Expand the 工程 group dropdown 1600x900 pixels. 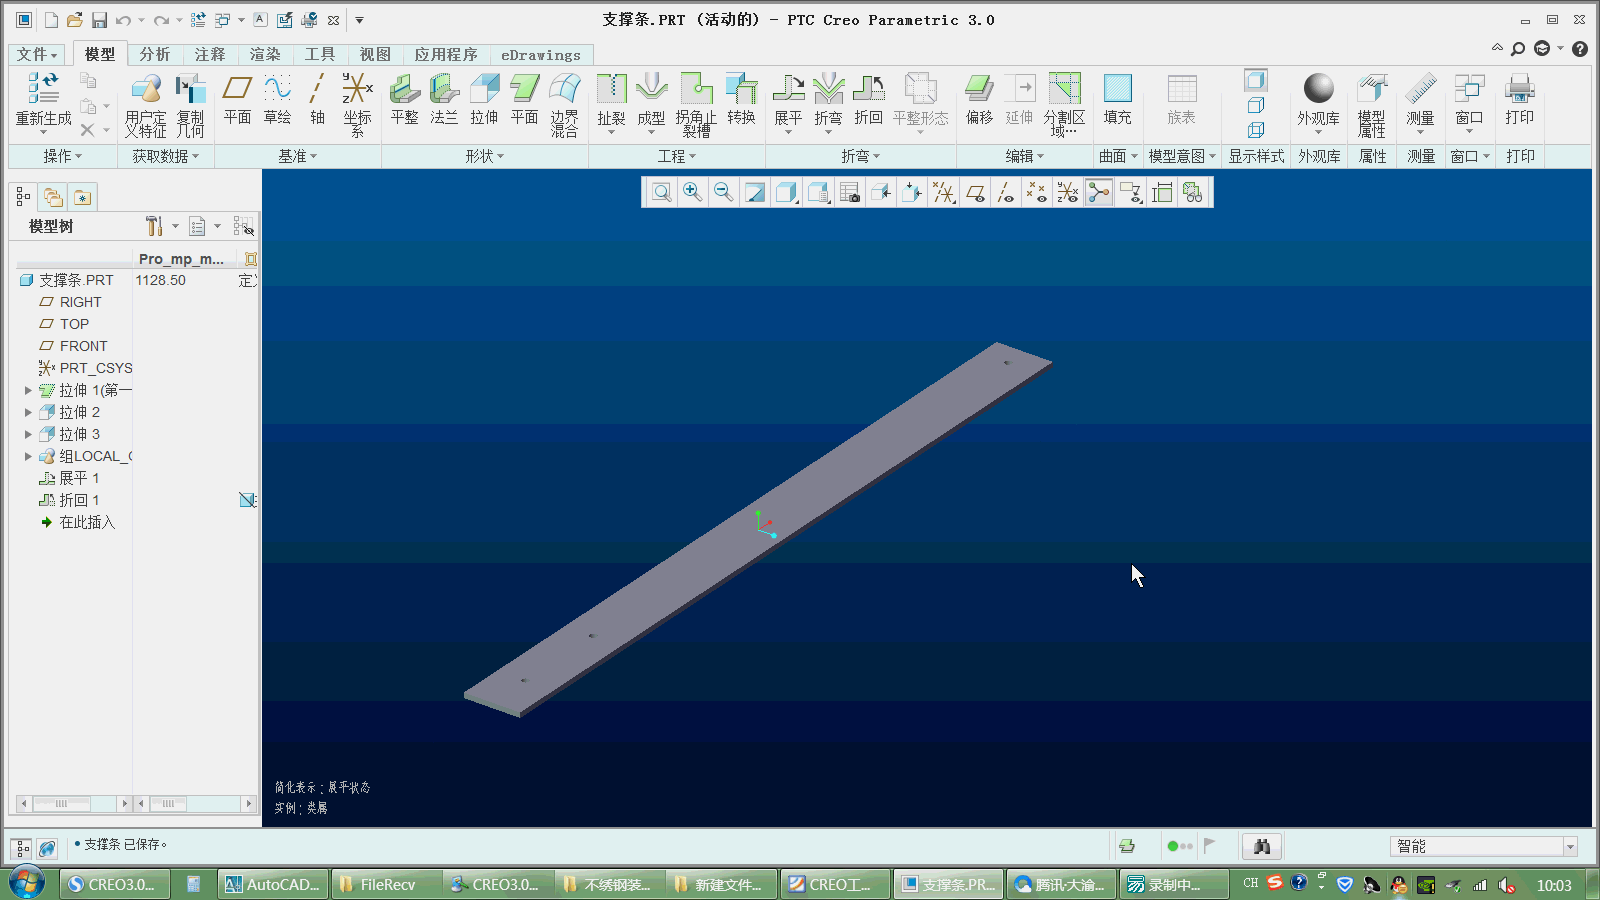coord(677,156)
